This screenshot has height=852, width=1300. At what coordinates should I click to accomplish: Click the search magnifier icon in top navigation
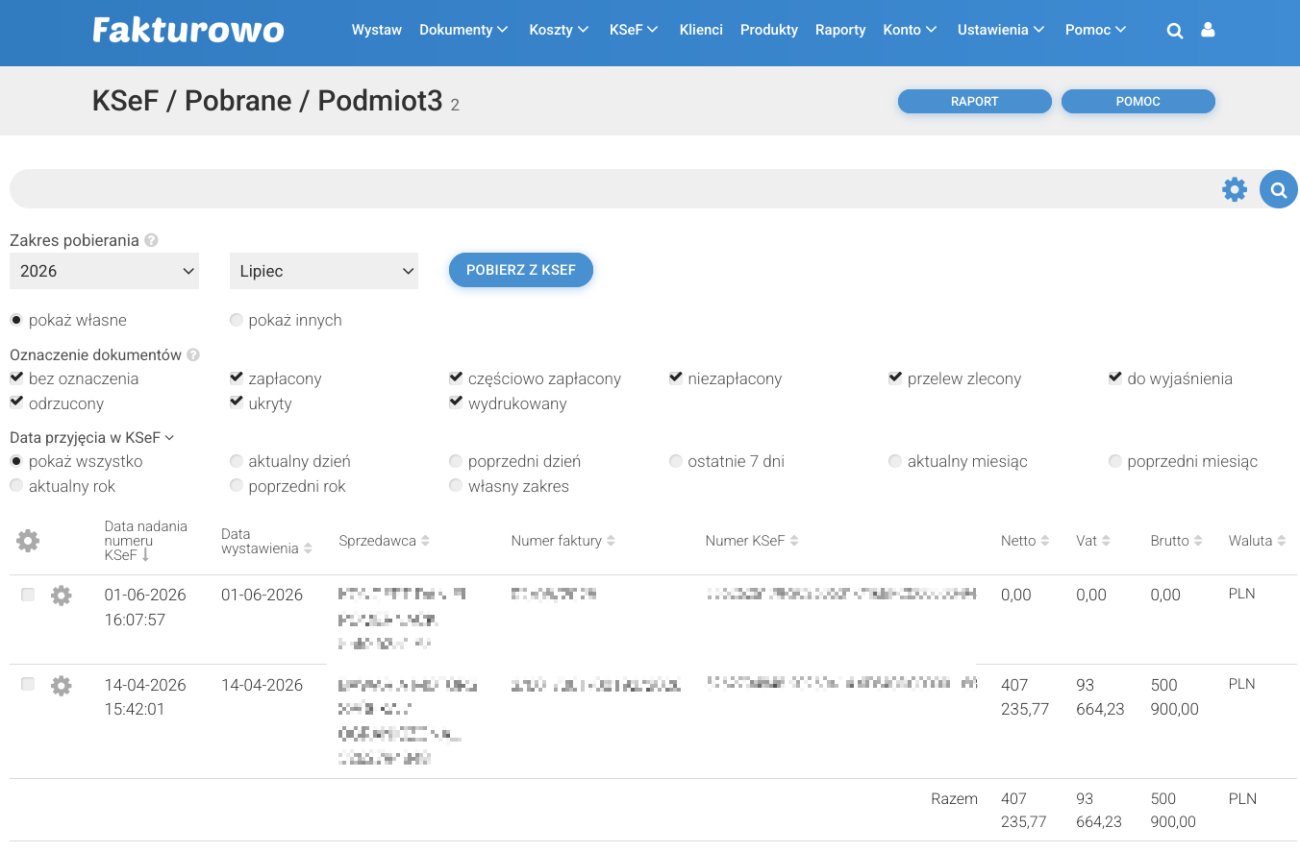(x=1175, y=30)
